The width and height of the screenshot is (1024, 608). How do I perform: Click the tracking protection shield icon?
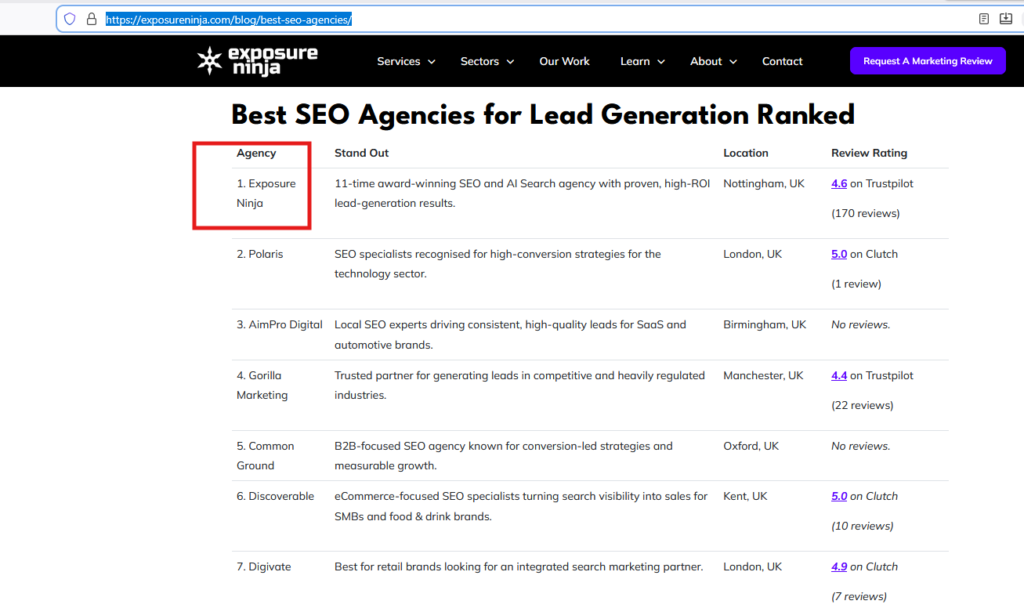[70, 19]
